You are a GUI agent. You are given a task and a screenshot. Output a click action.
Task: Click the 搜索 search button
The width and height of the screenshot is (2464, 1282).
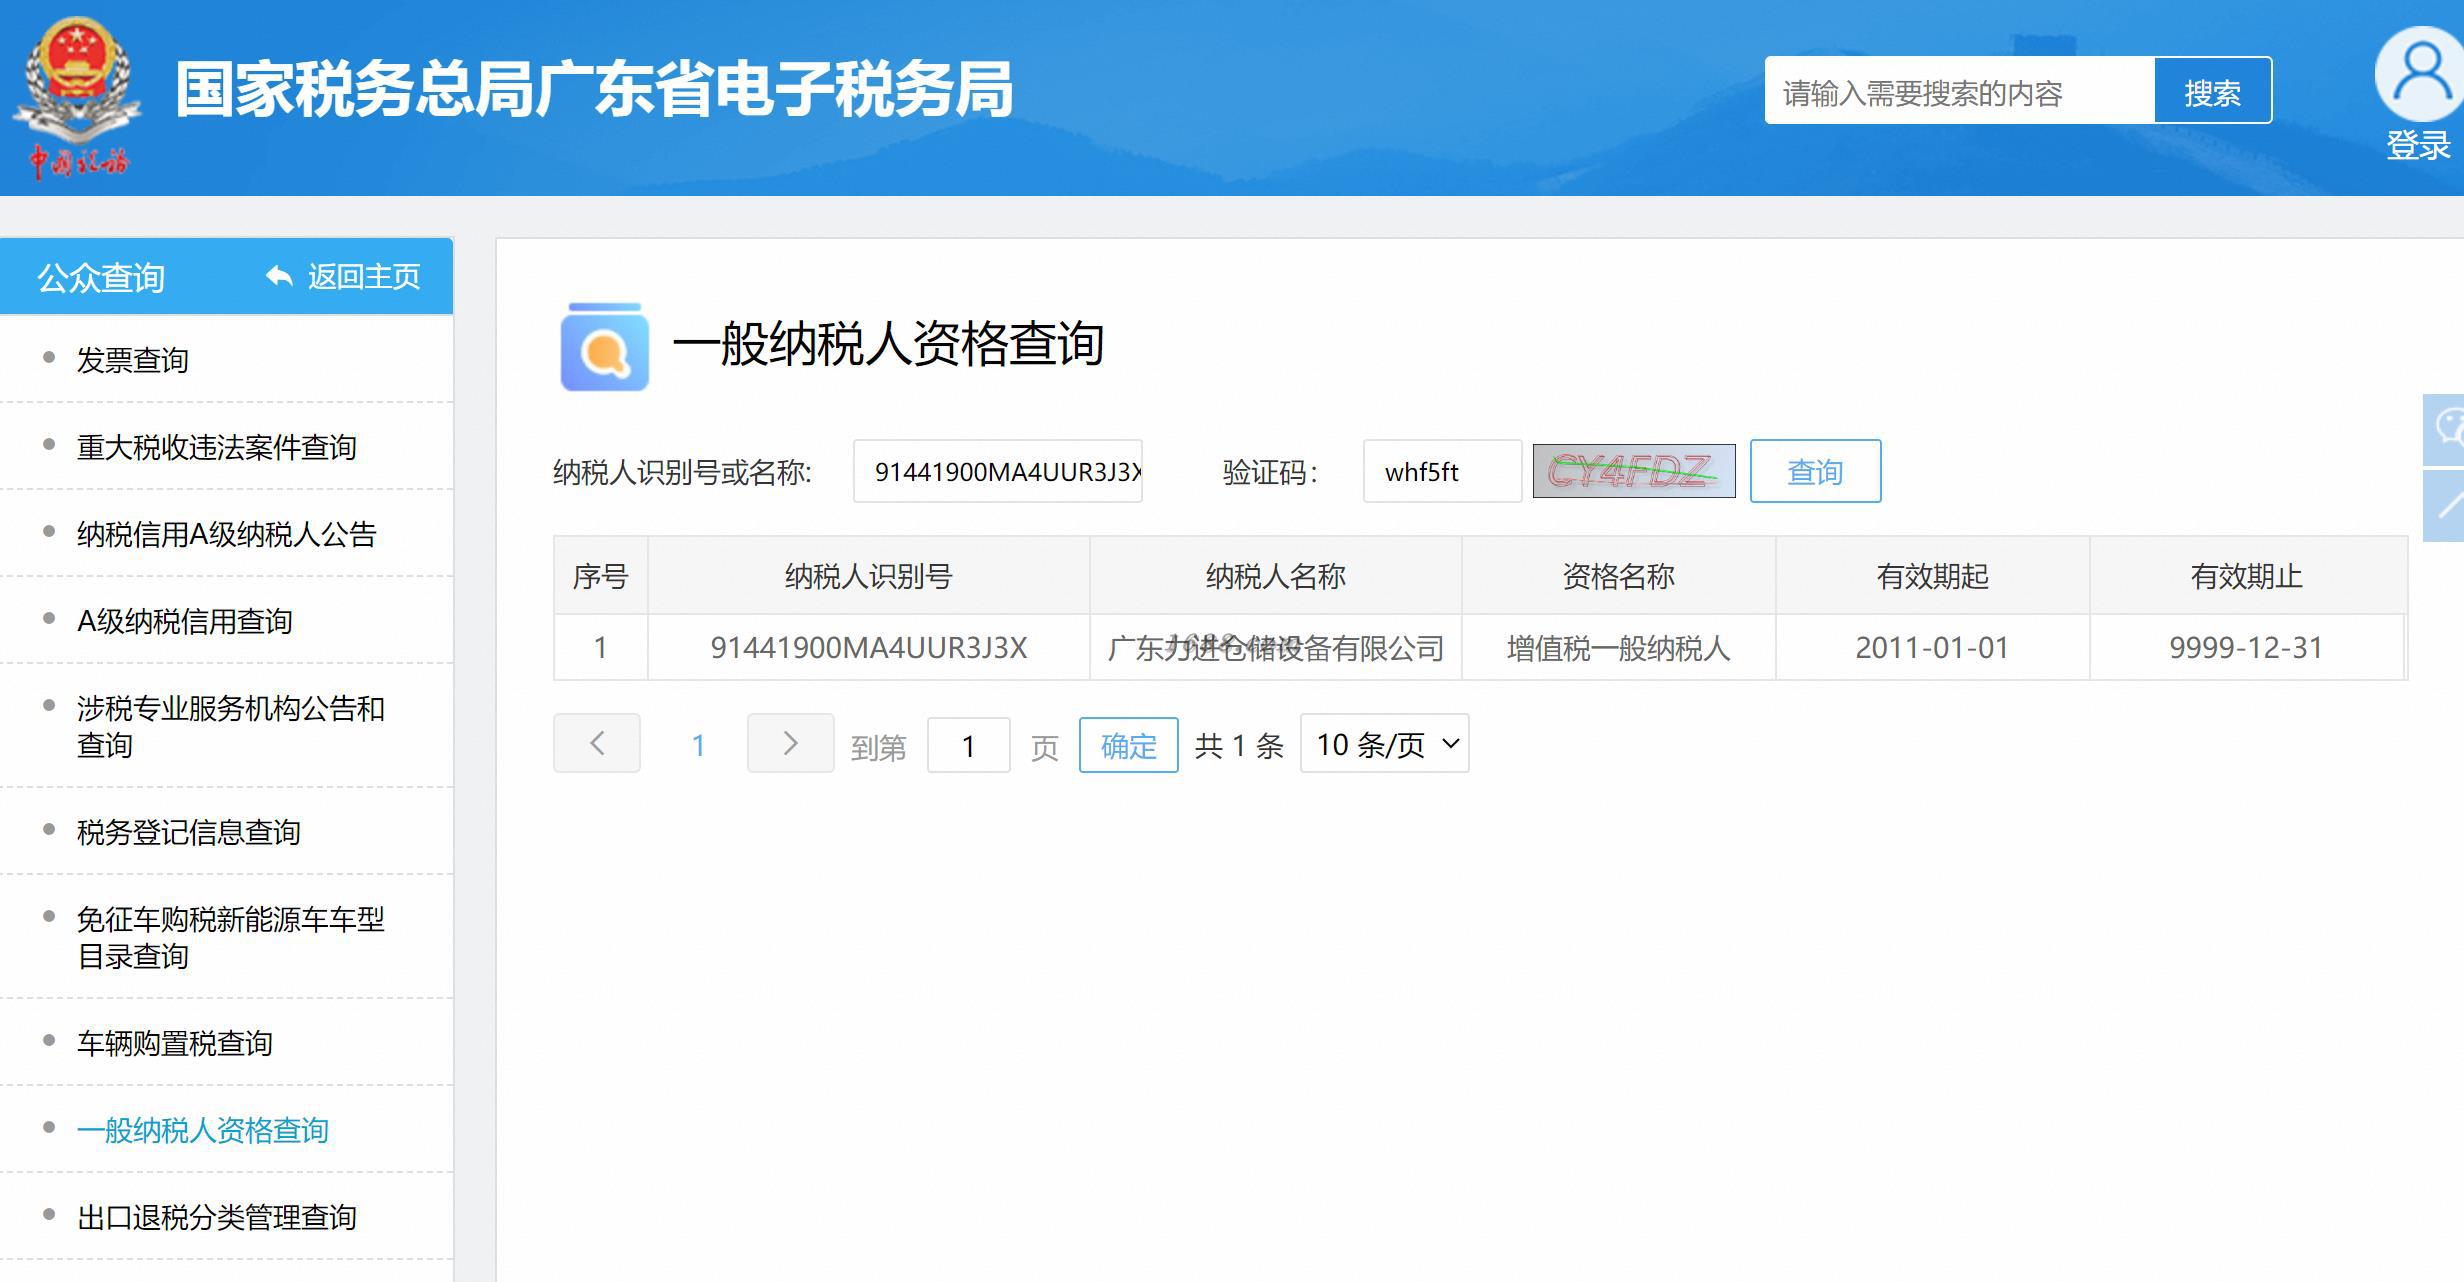tap(2212, 92)
